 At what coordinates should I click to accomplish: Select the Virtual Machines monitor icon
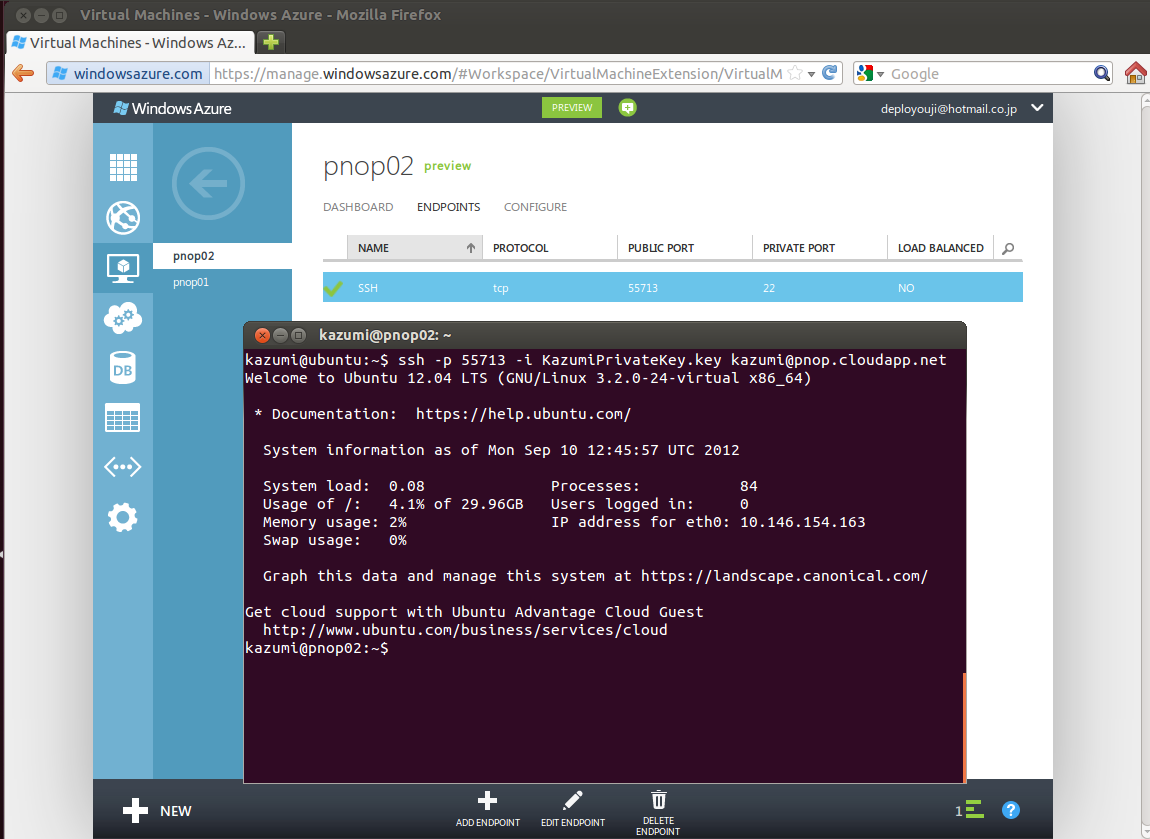123,268
